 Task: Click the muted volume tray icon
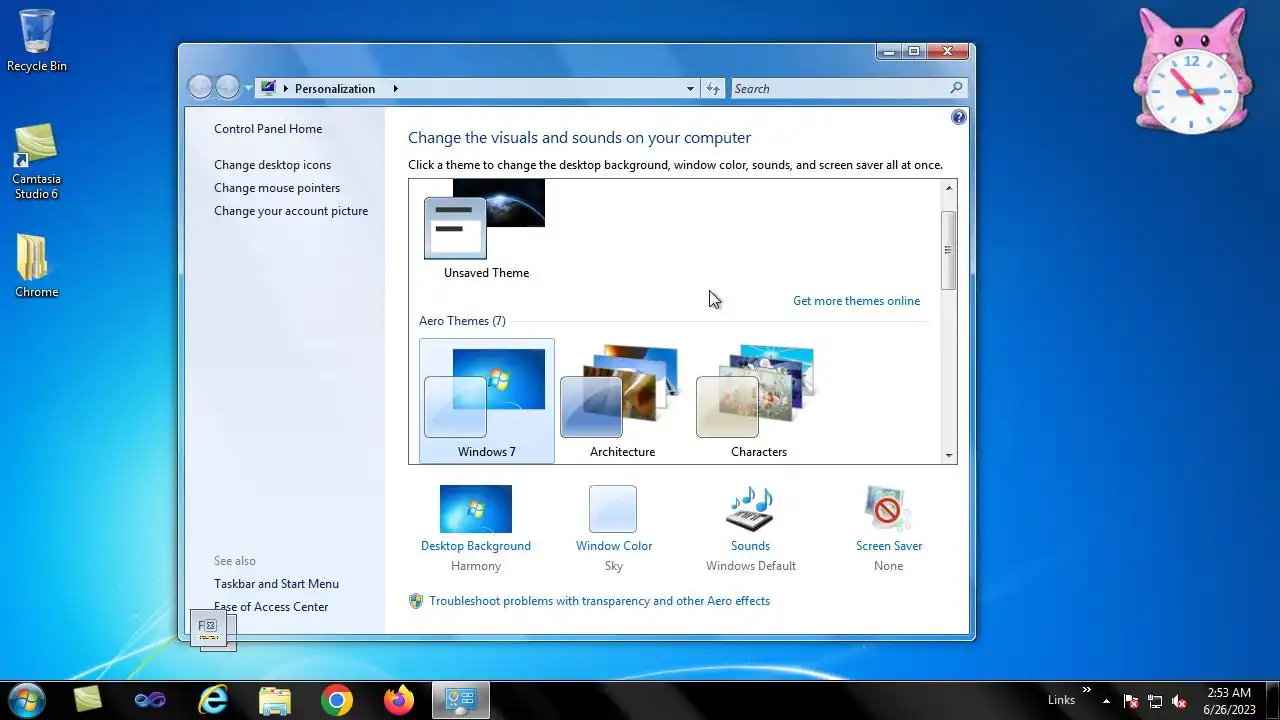1179,701
